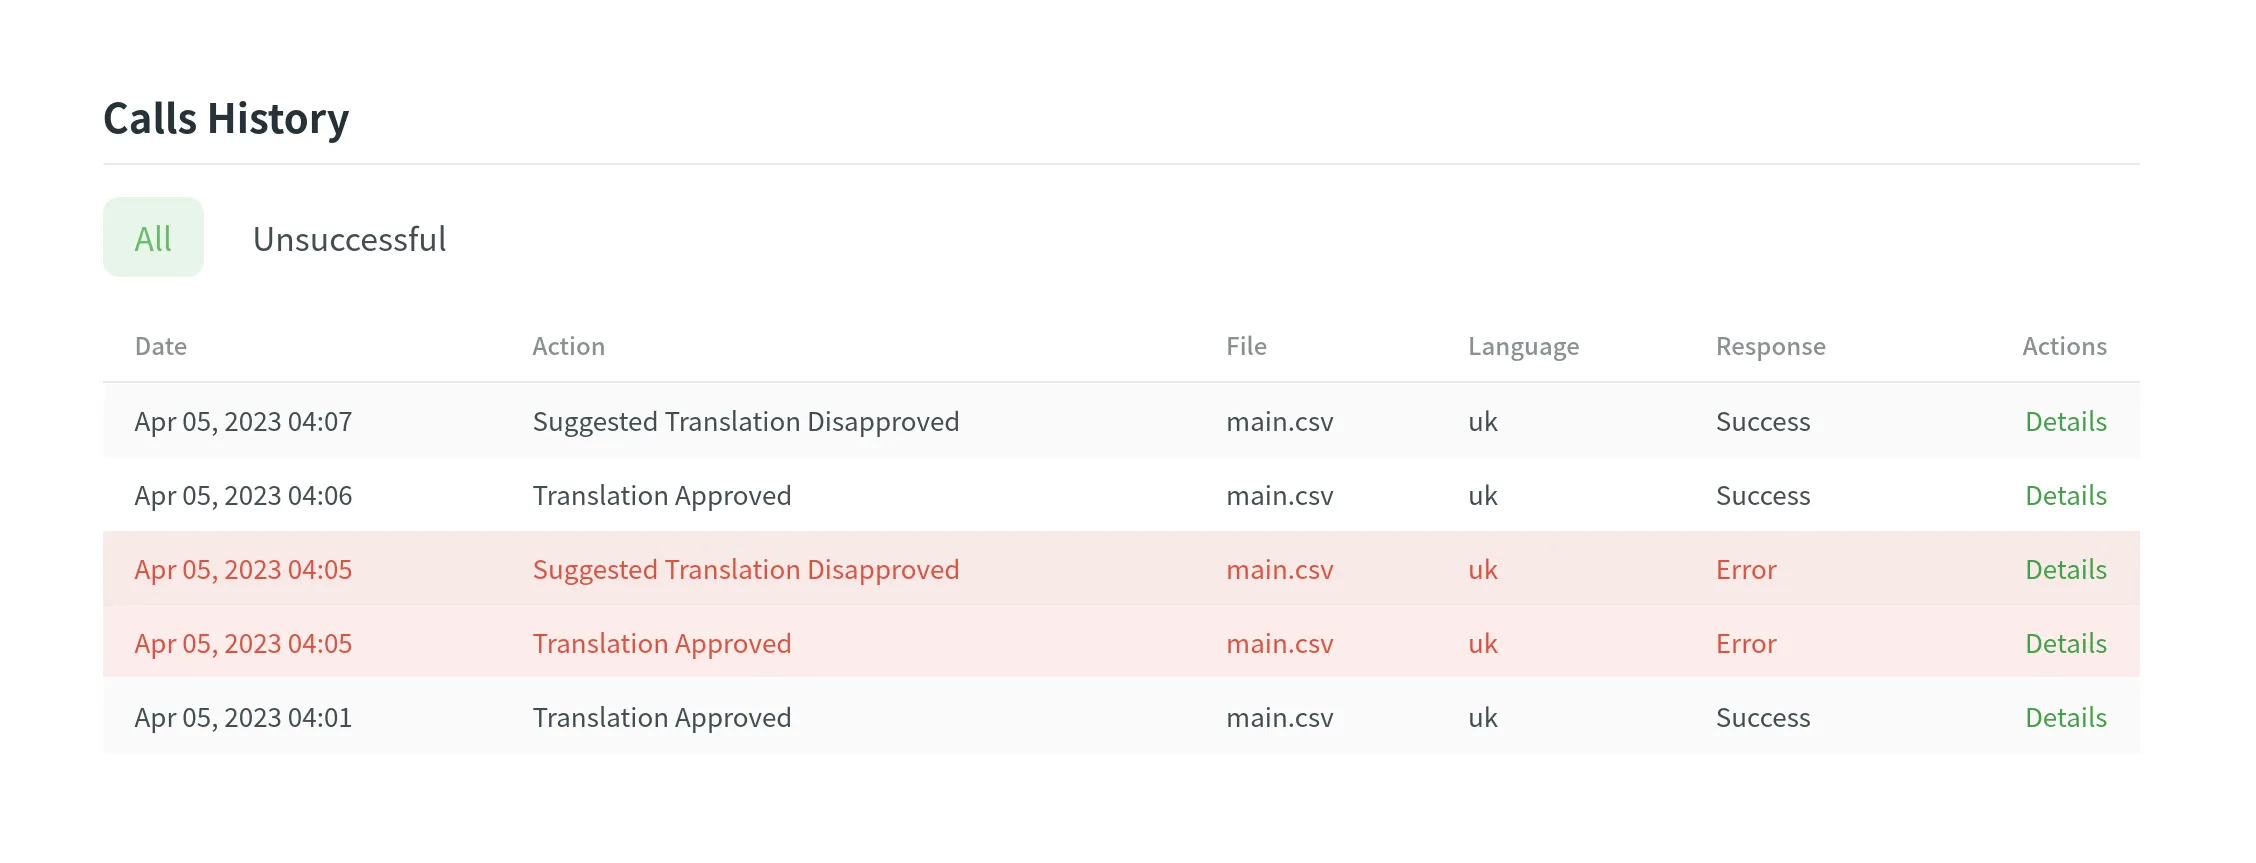Switch to the Unsuccessful tab
Viewport: 2256px width, 863px height.
pos(349,239)
